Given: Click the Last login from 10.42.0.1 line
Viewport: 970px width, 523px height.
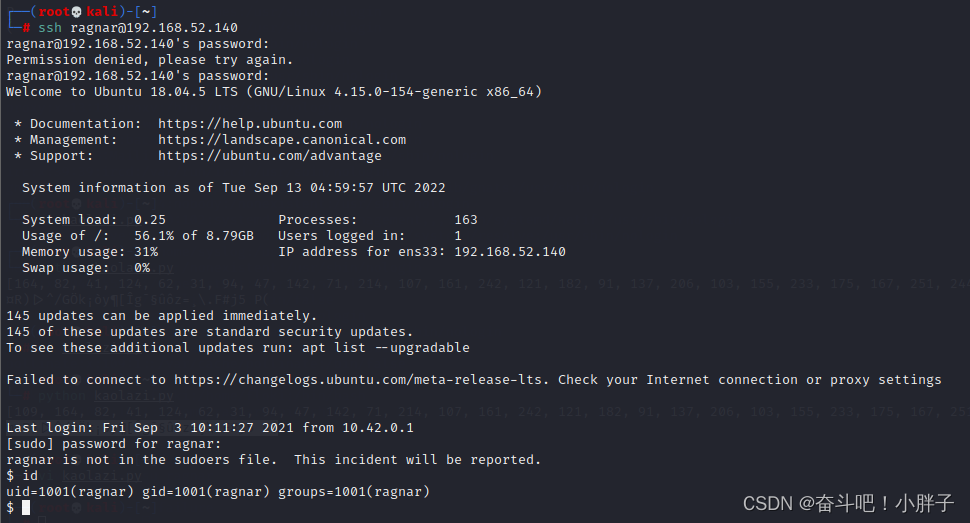Looking at the screenshot, I should click(210, 428).
